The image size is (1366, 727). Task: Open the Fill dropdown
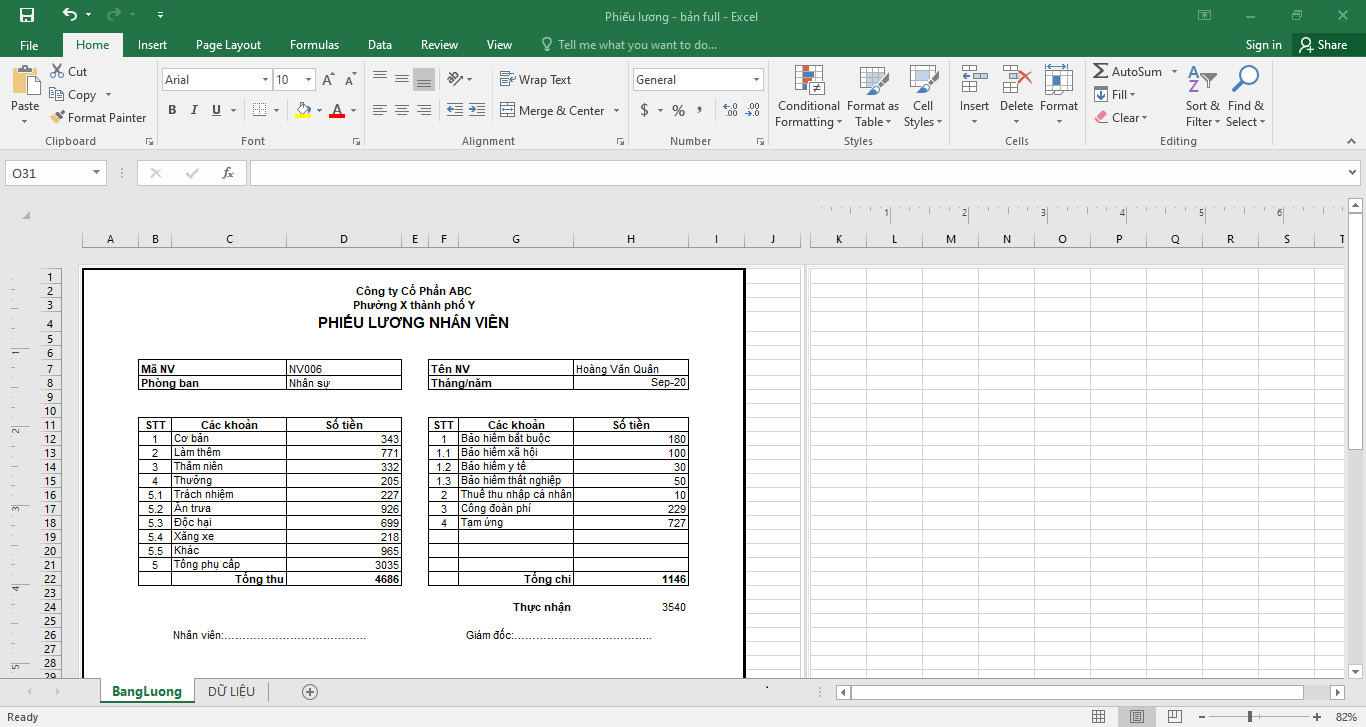pos(1114,95)
